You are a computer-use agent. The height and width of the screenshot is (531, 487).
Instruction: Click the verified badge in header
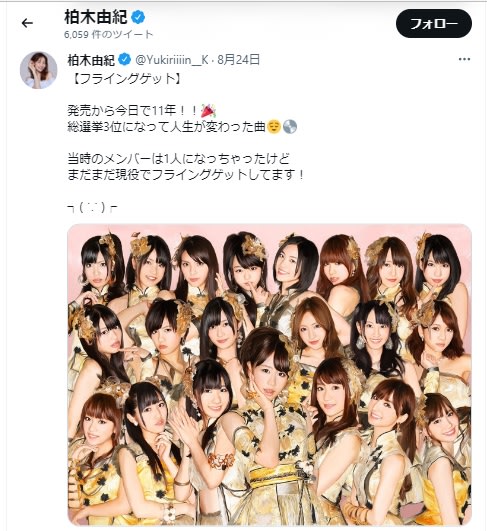tap(138, 17)
